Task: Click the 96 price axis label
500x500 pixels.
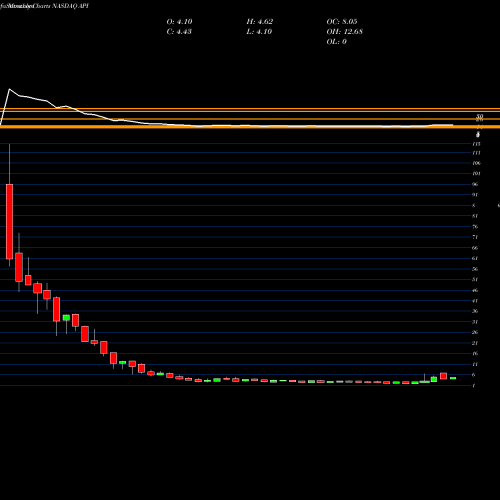Action: (475, 184)
